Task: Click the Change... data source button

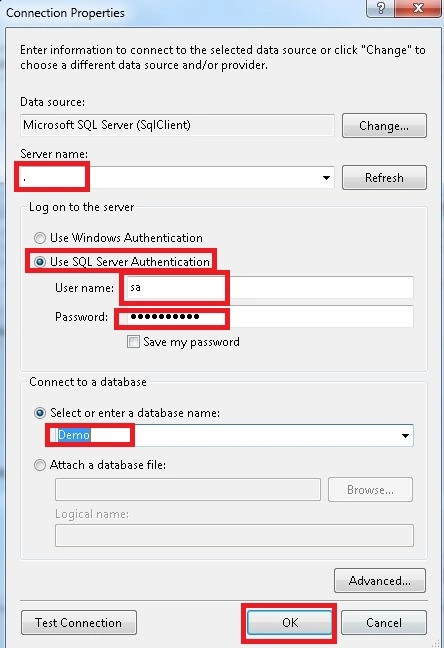Action: click(384, 126)
